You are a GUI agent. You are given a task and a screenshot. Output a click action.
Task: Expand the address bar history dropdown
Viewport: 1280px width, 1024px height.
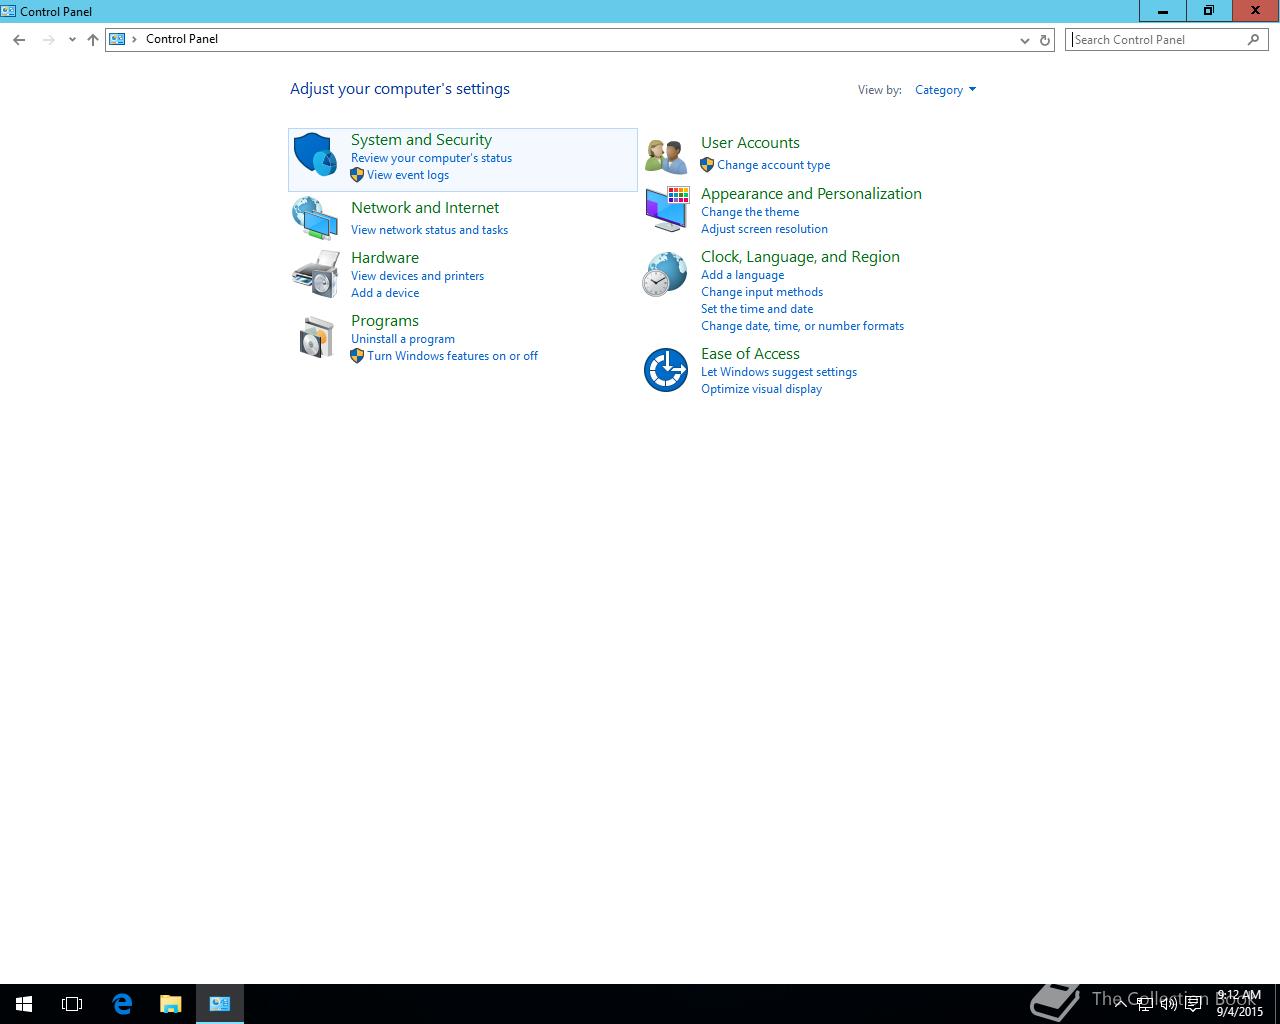pos(1024,40)
